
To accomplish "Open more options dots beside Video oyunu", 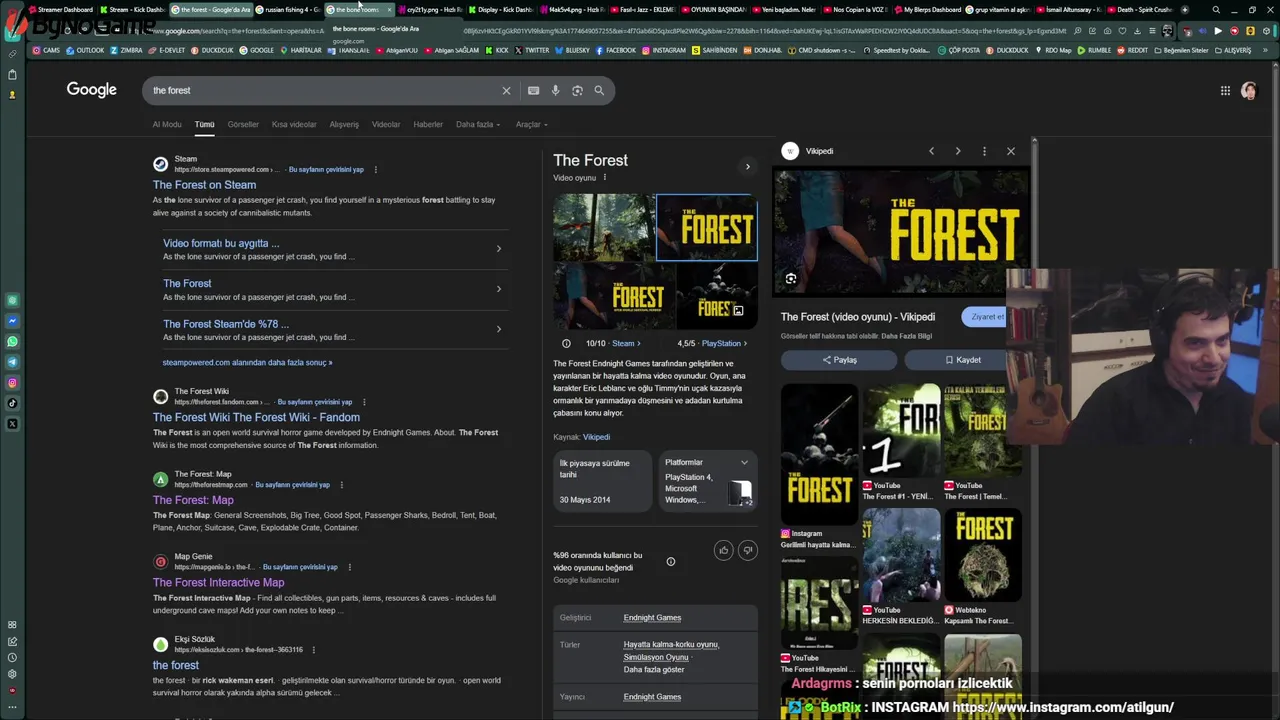I will [x=604, y=178].
